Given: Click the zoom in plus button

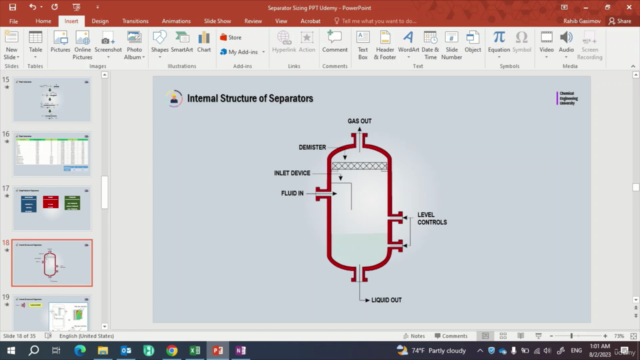Looking at the screenshot, I should [605, 336].
